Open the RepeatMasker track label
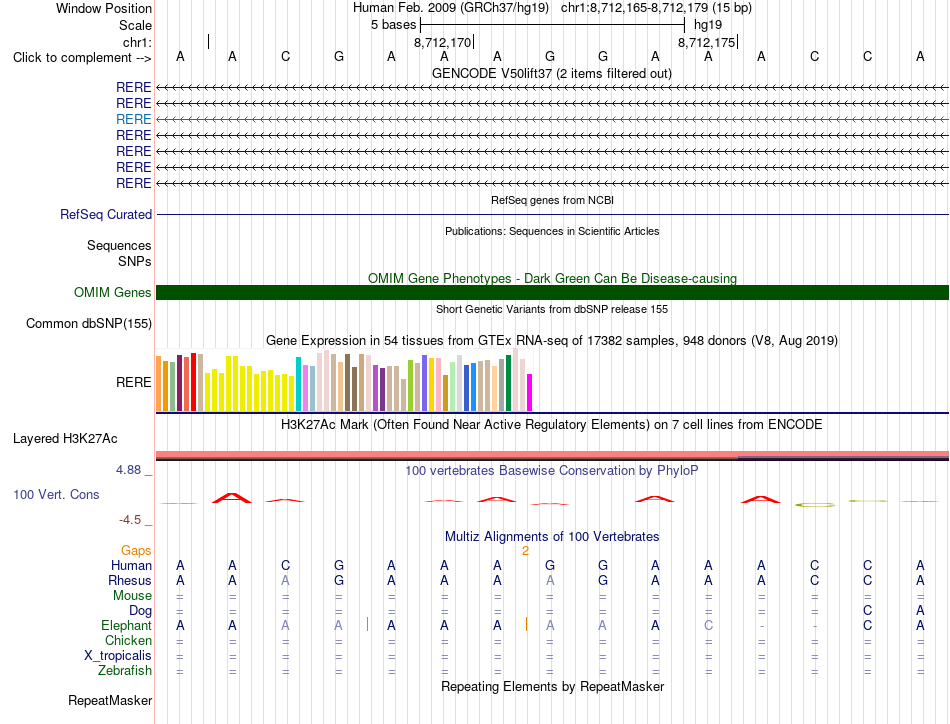Screen dimensions: 950x724 110,700
